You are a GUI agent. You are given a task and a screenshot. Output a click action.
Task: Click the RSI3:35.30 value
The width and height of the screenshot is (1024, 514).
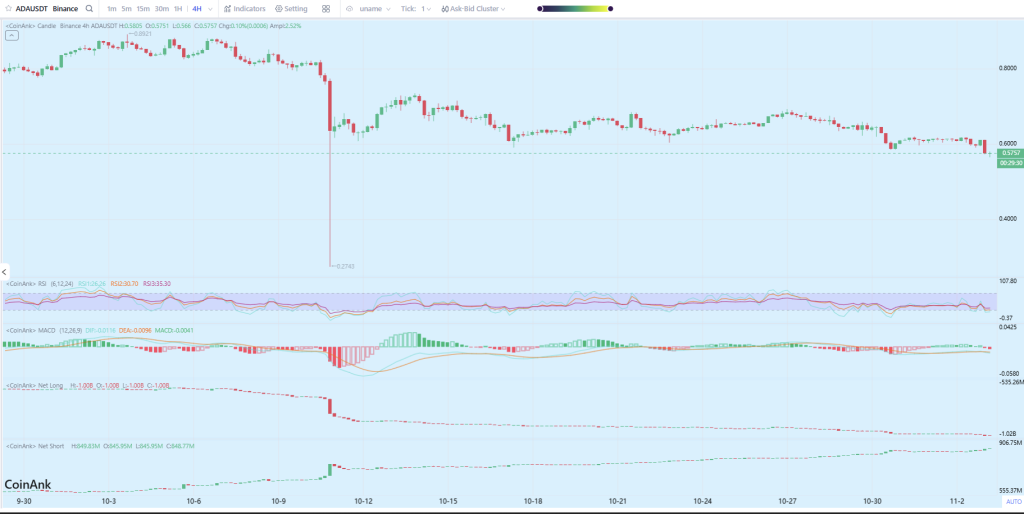click(x=157, y=284)
